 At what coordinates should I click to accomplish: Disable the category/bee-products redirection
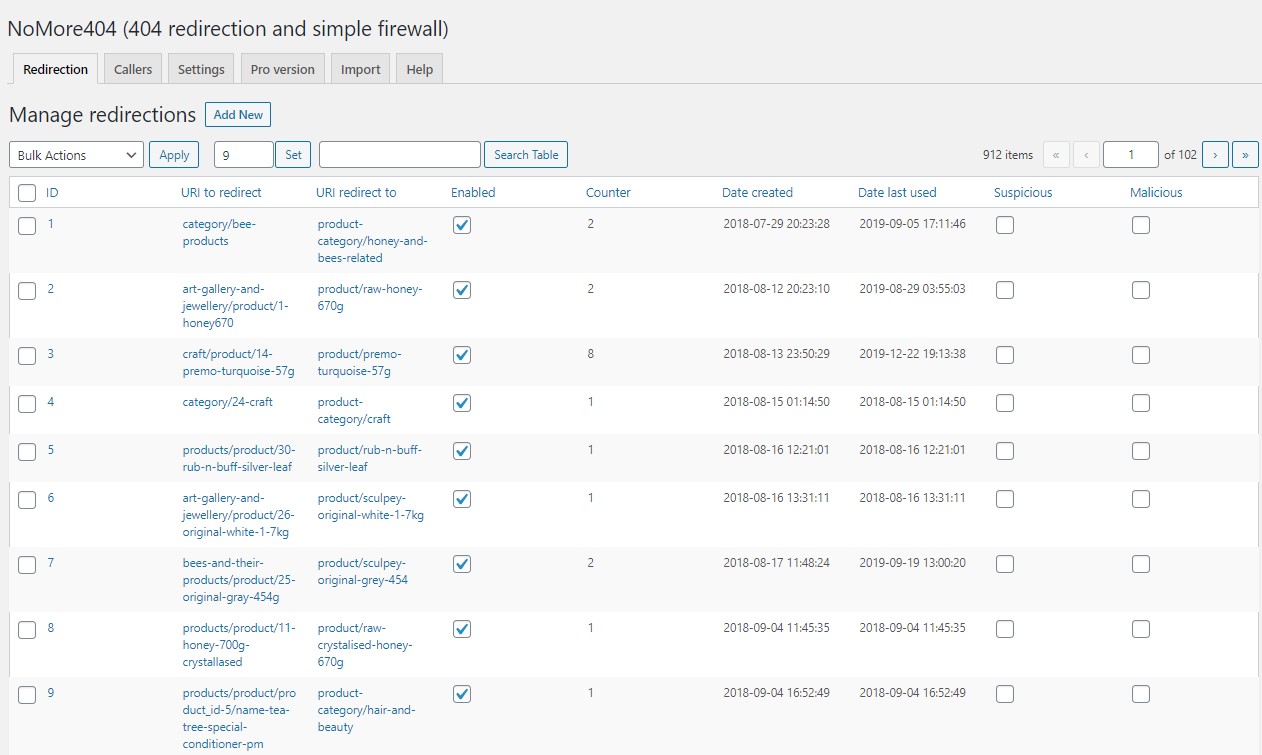click(x=462, y=225)
